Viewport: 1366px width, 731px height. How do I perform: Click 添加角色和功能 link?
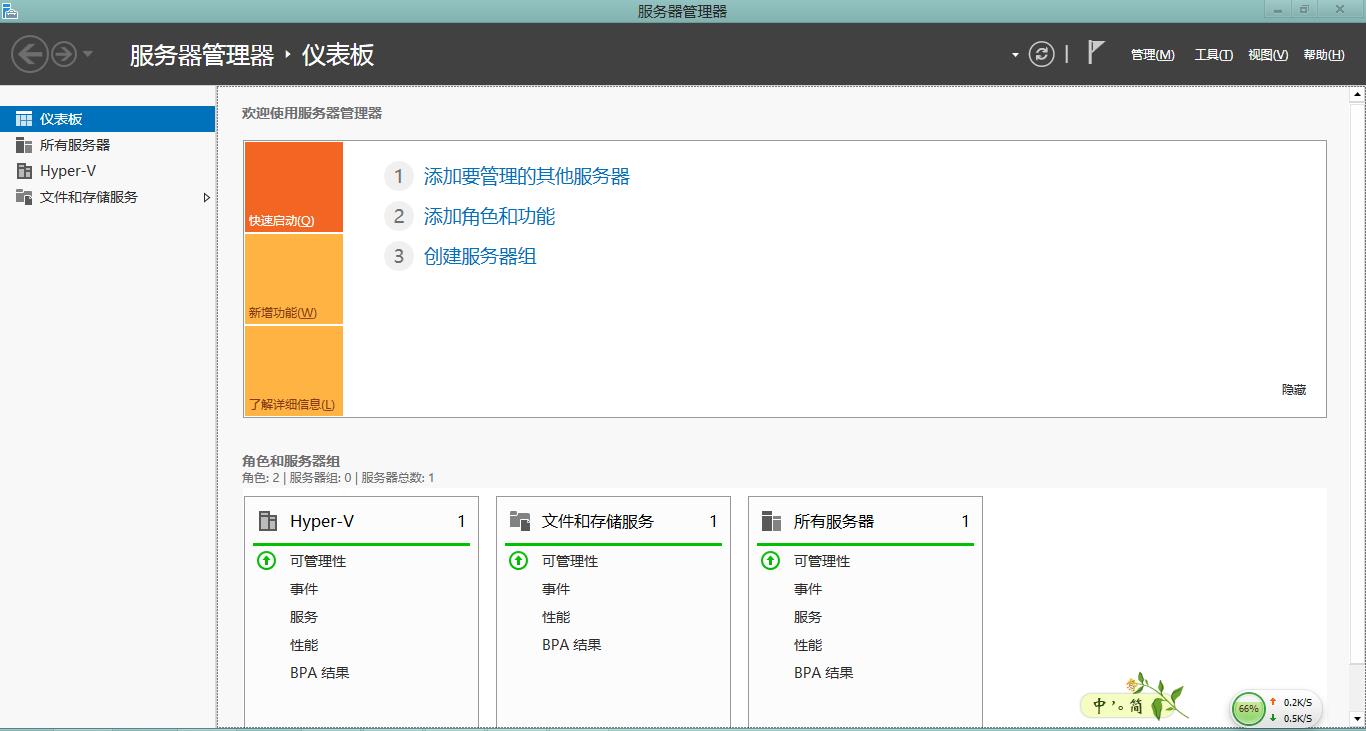click(x=489, y=217)
